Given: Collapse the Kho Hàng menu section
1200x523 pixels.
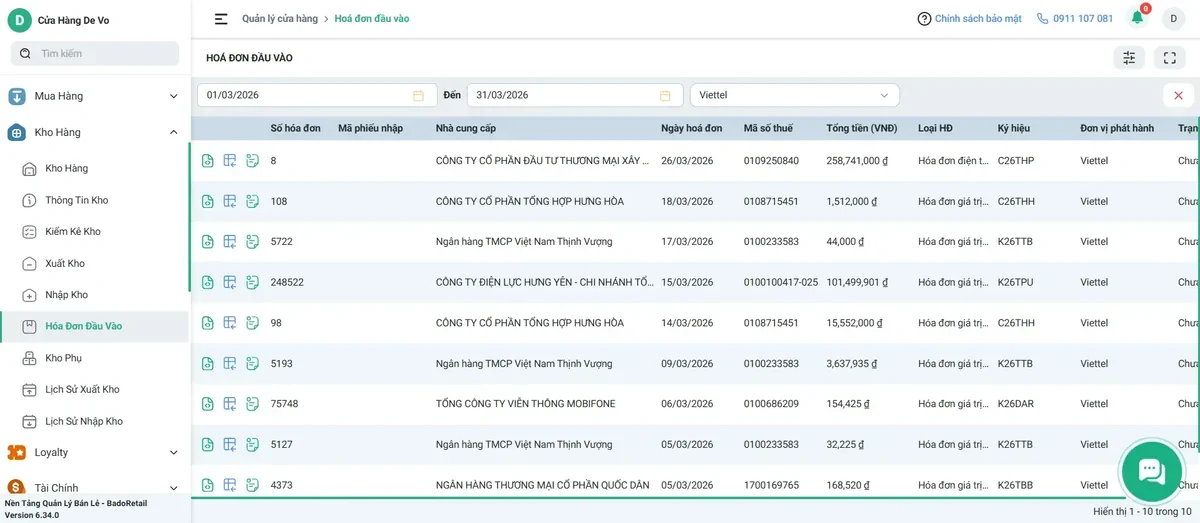Looking at the screenshot, I should coord(95,132).
